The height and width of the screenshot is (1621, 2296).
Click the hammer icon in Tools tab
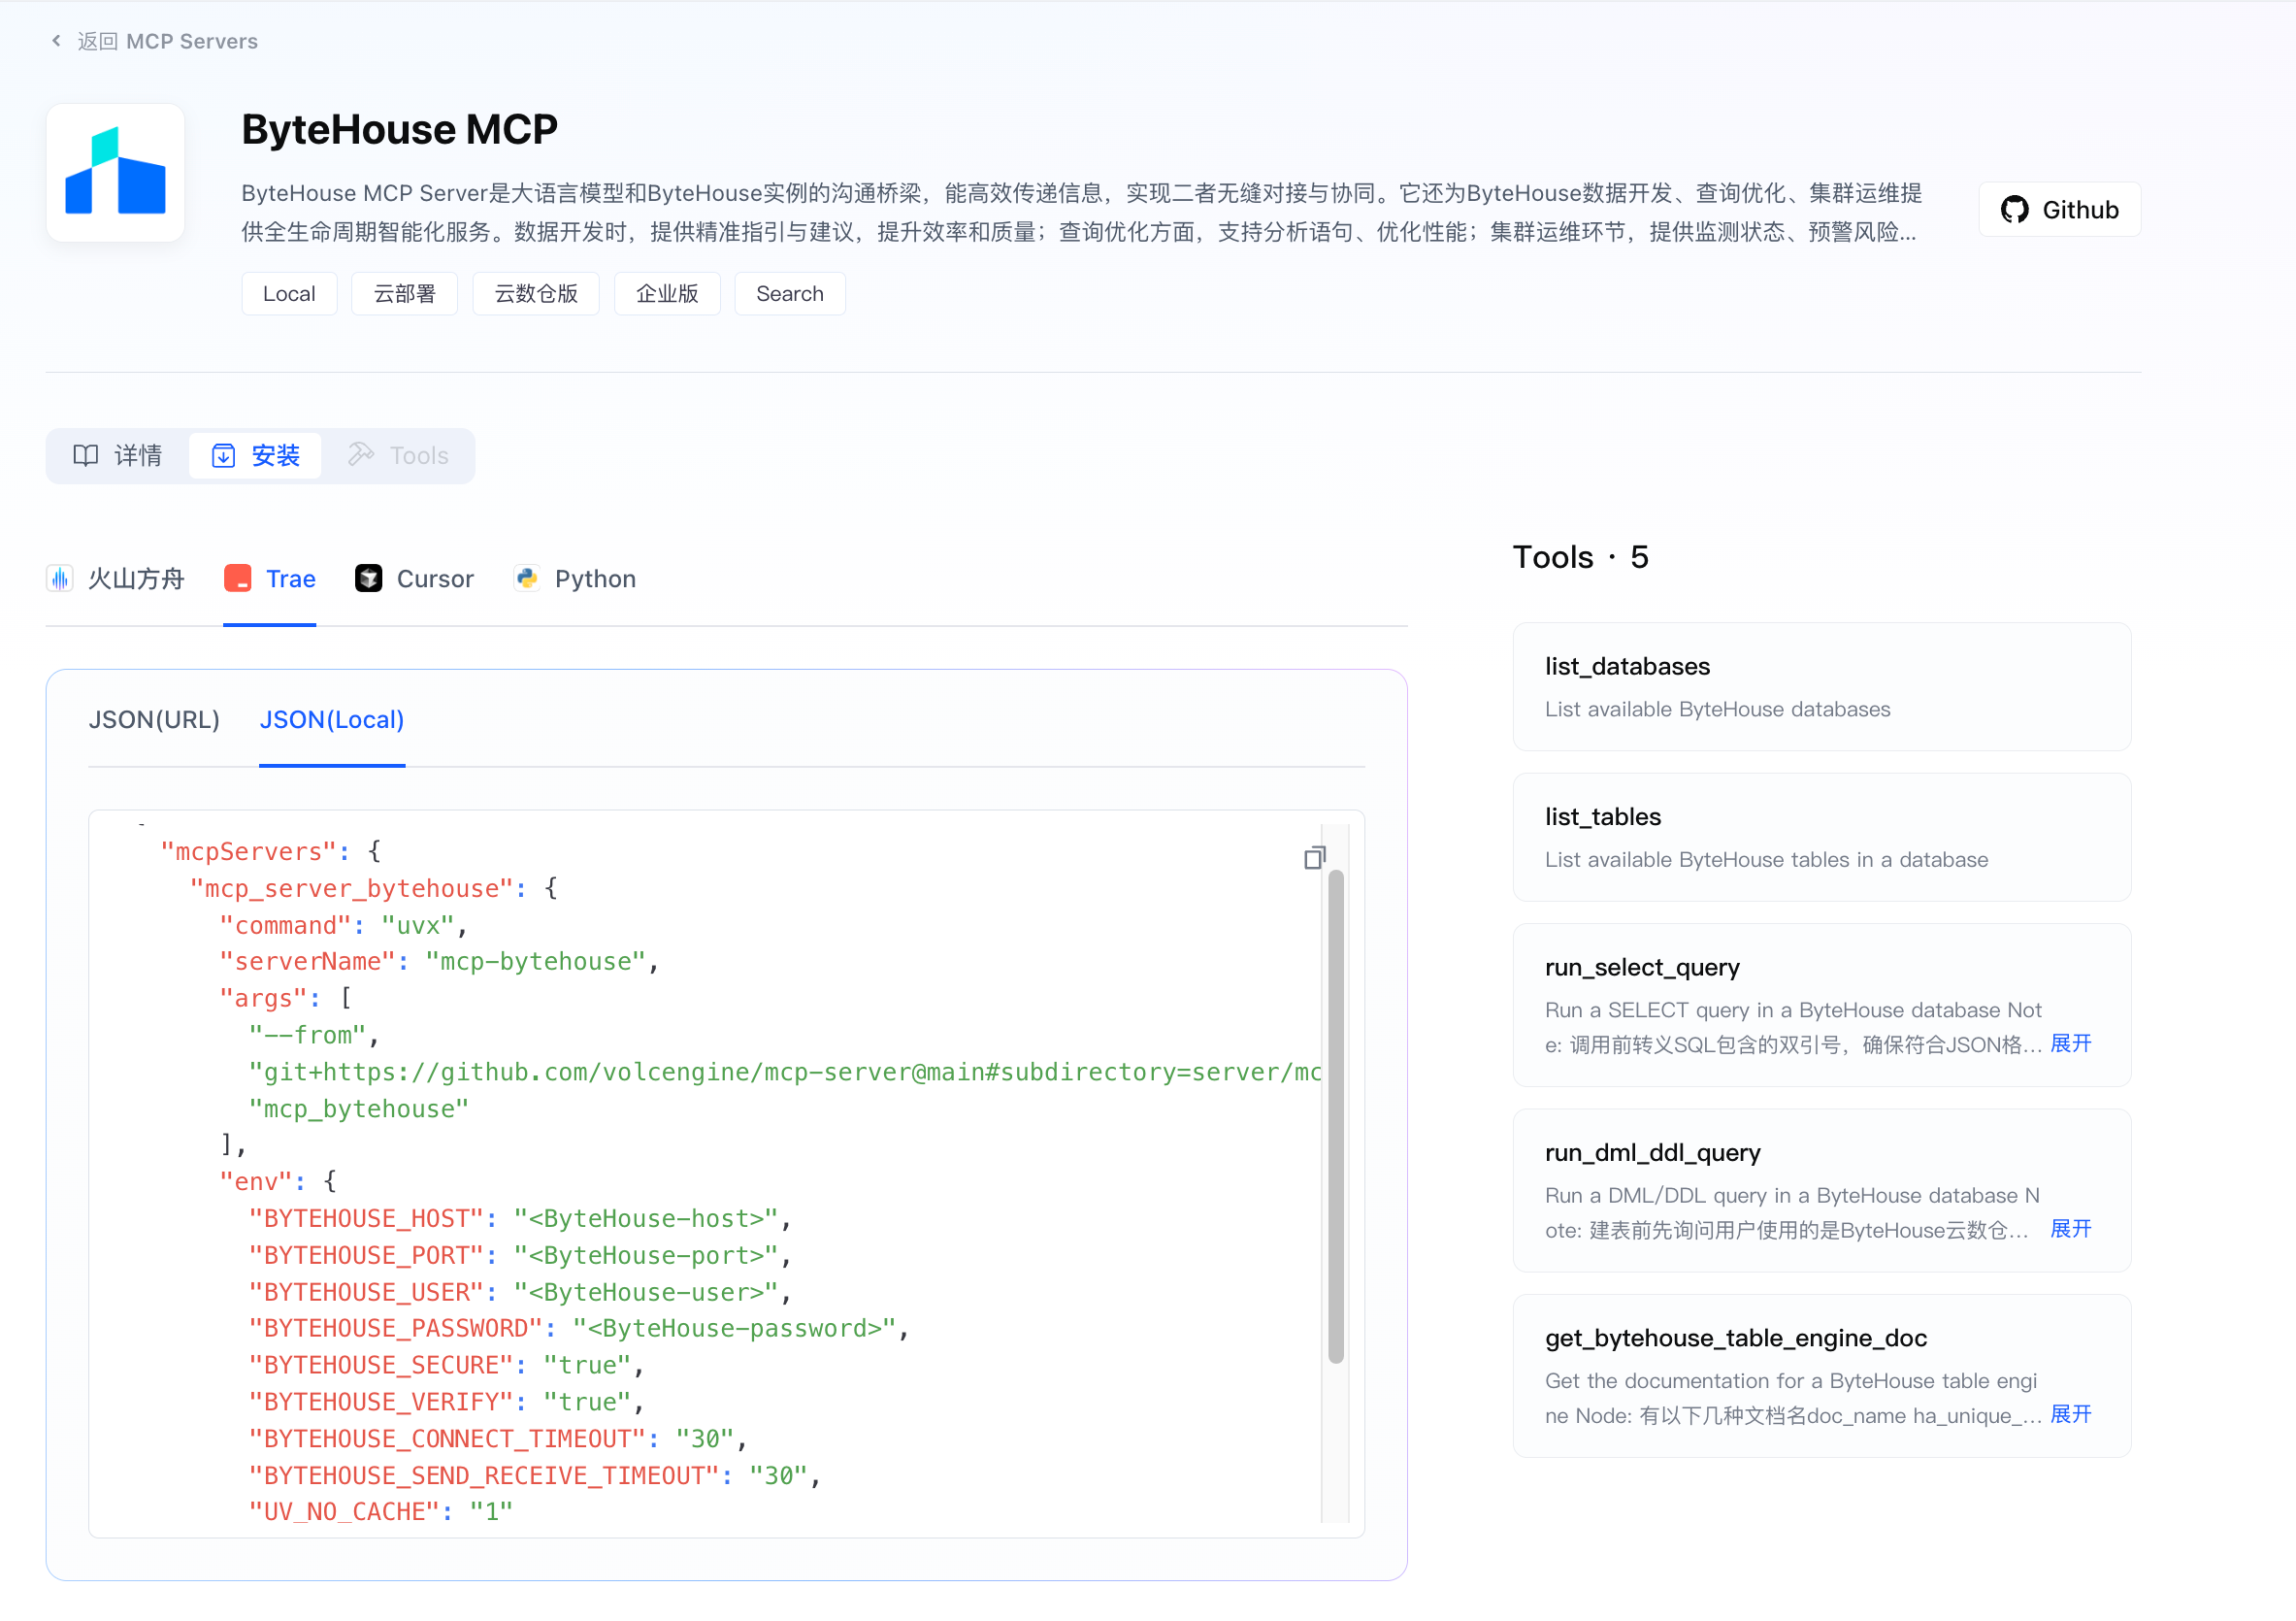360,455
